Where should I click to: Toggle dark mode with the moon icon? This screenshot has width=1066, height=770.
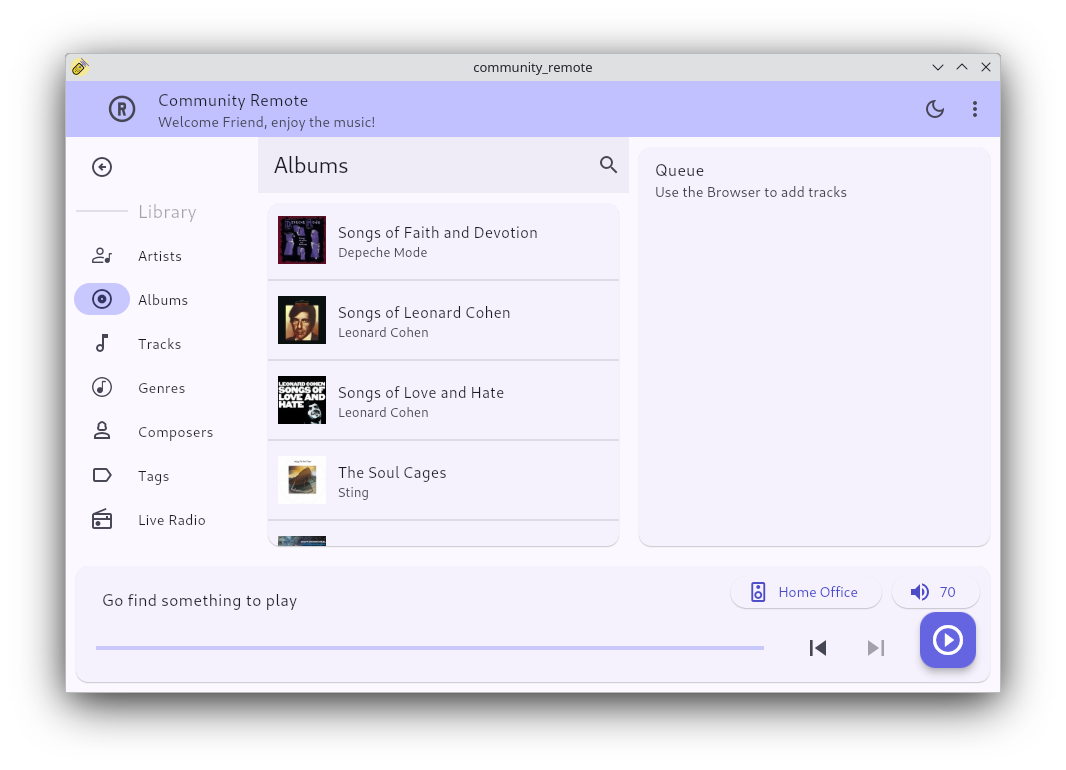click(x=935, y=109)
